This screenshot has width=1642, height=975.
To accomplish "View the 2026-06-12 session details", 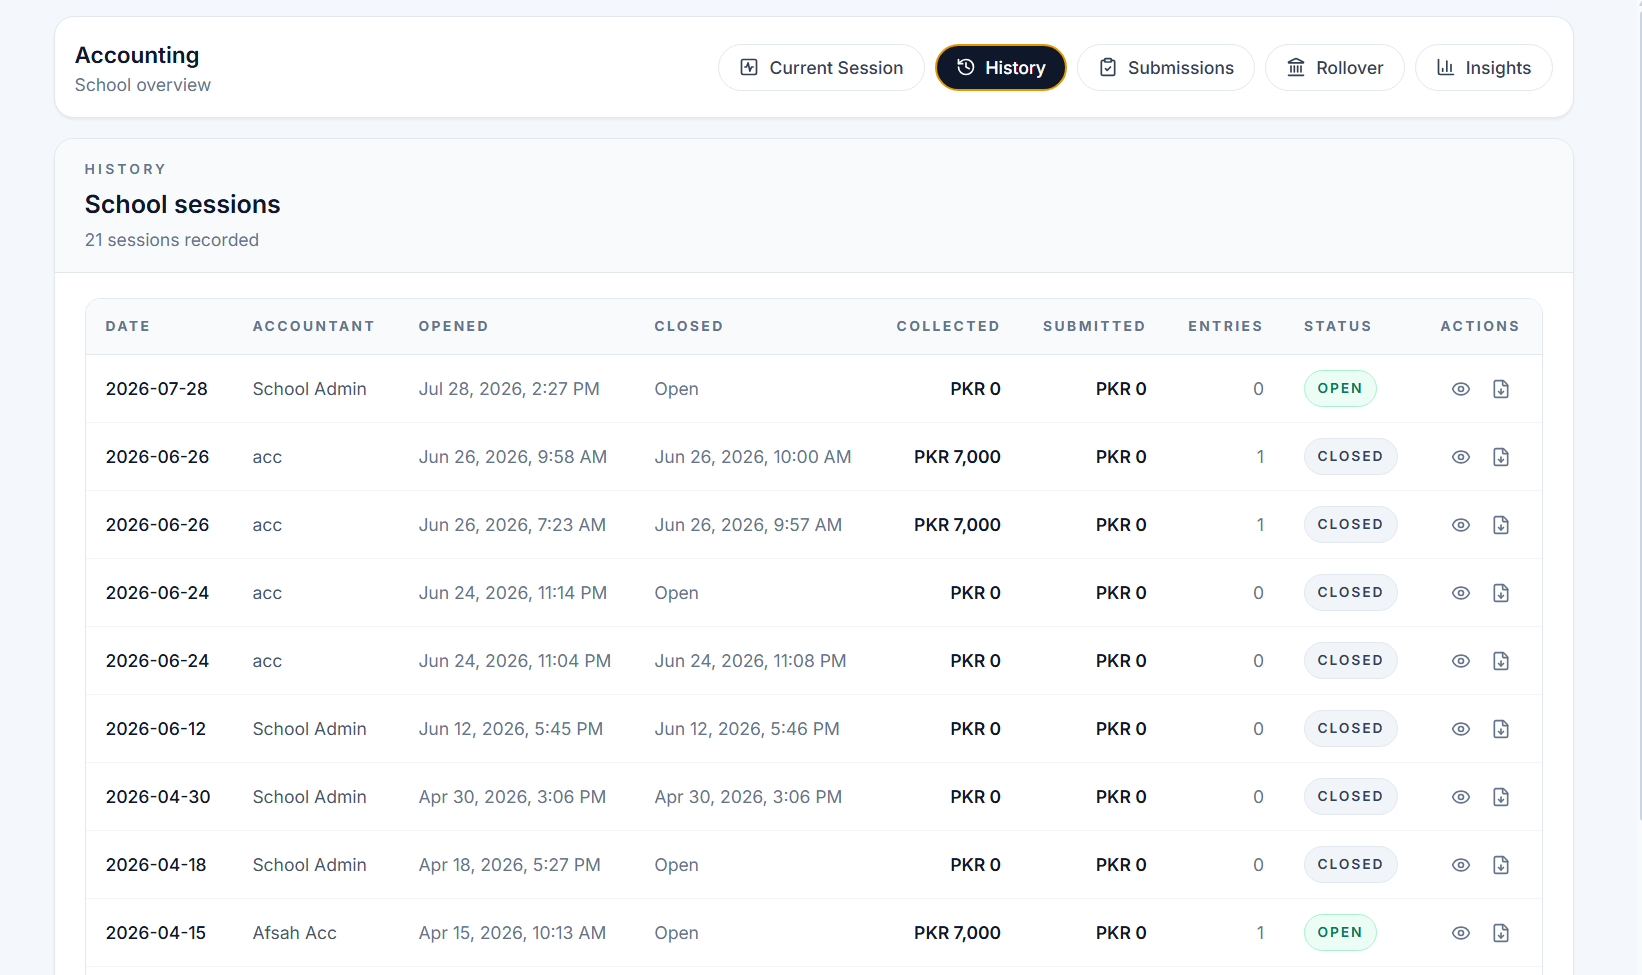I will 1461,729.
